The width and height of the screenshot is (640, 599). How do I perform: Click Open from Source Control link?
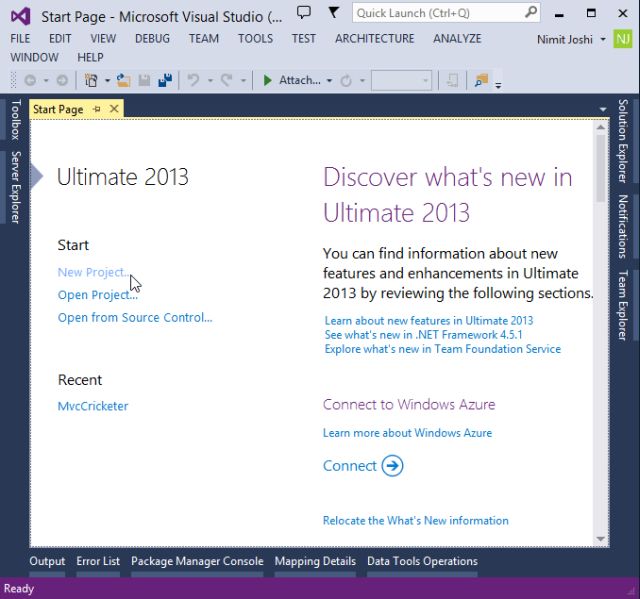point(135,317)
